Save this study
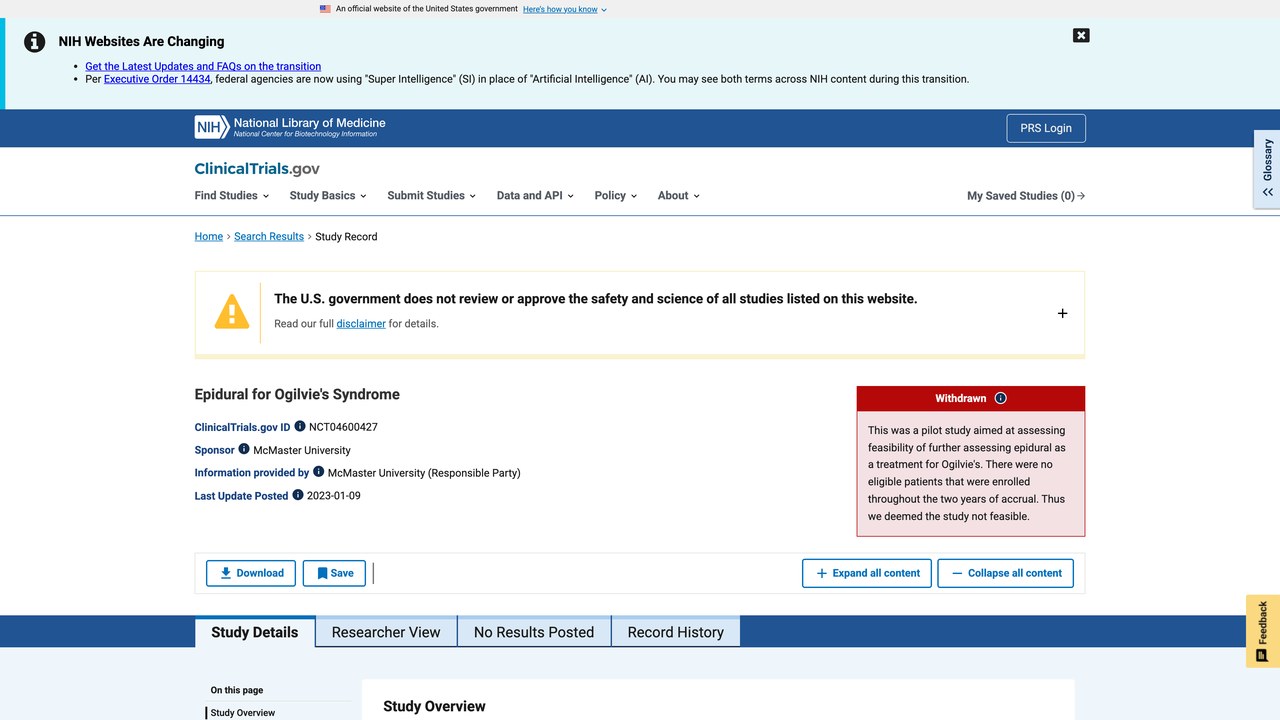This screenshot has width=1280, height=720. 334,573
